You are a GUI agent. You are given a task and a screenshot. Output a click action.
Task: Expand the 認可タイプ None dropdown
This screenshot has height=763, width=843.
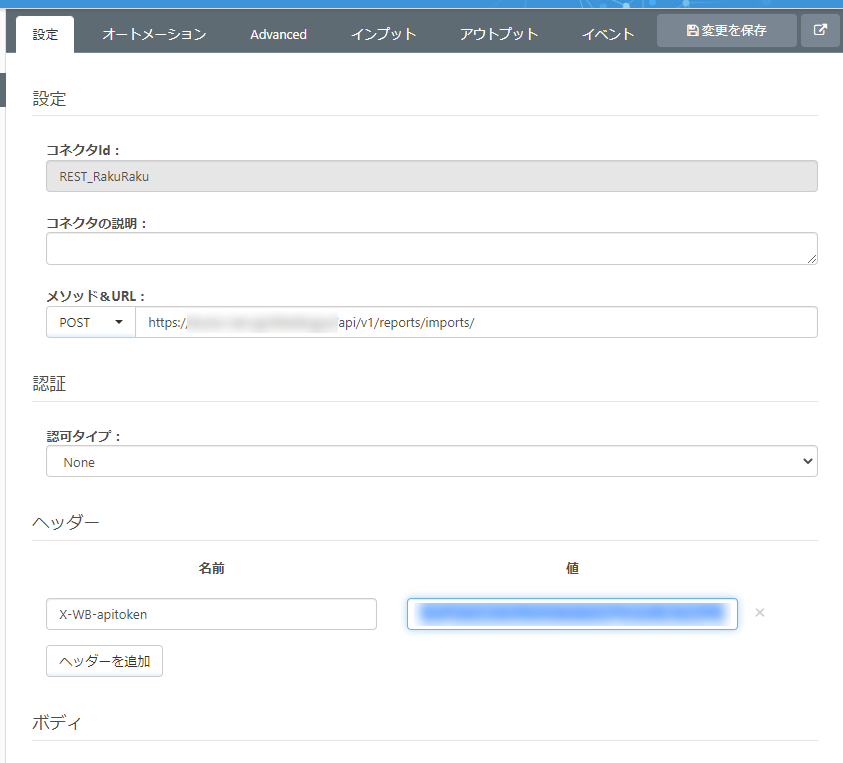coord(432,461)
